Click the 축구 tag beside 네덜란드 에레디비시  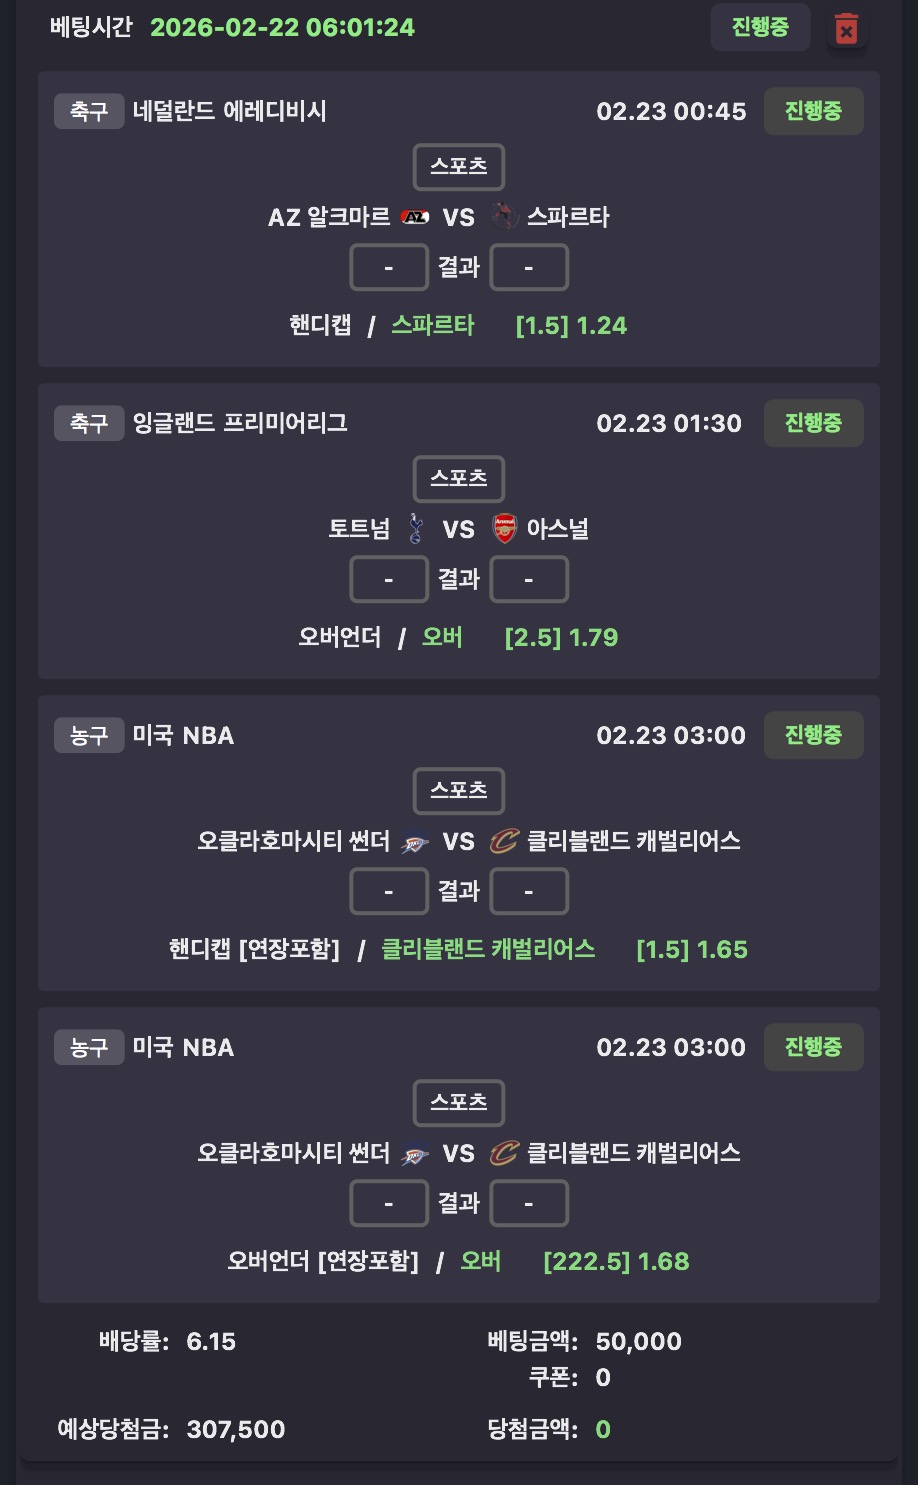pos(89,111)
